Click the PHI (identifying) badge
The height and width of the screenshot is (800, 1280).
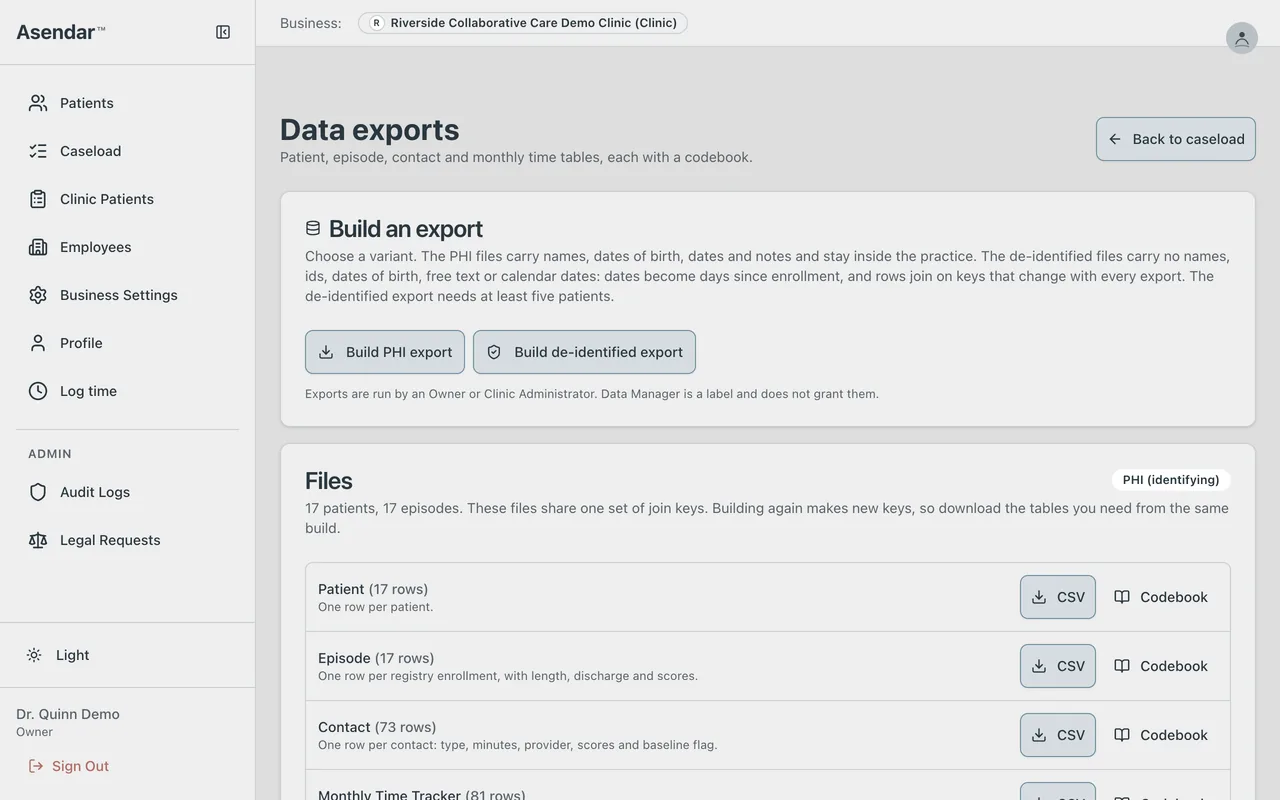tap(1171, 480)
